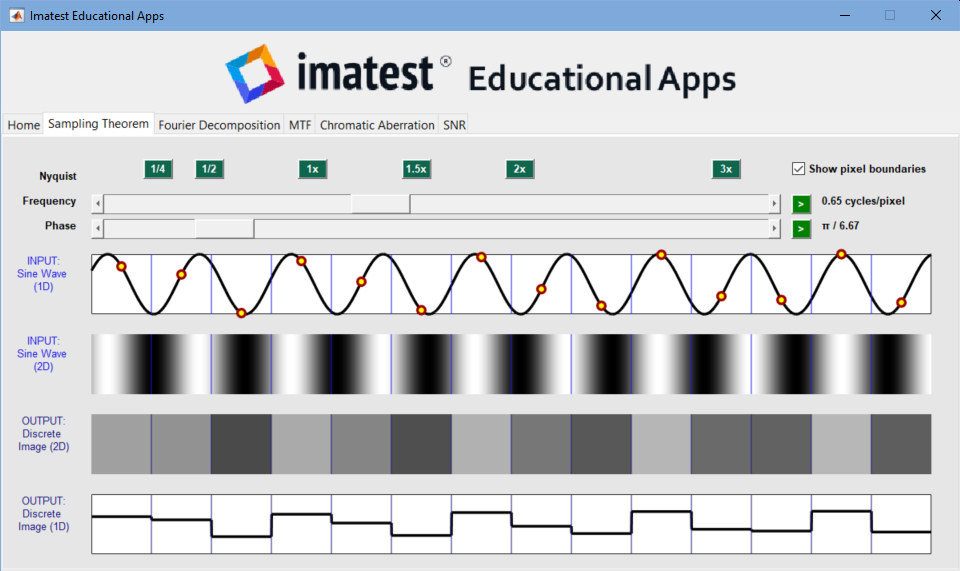
Task: Choose the 3x Nyquist button
Action: coord(726,169)
